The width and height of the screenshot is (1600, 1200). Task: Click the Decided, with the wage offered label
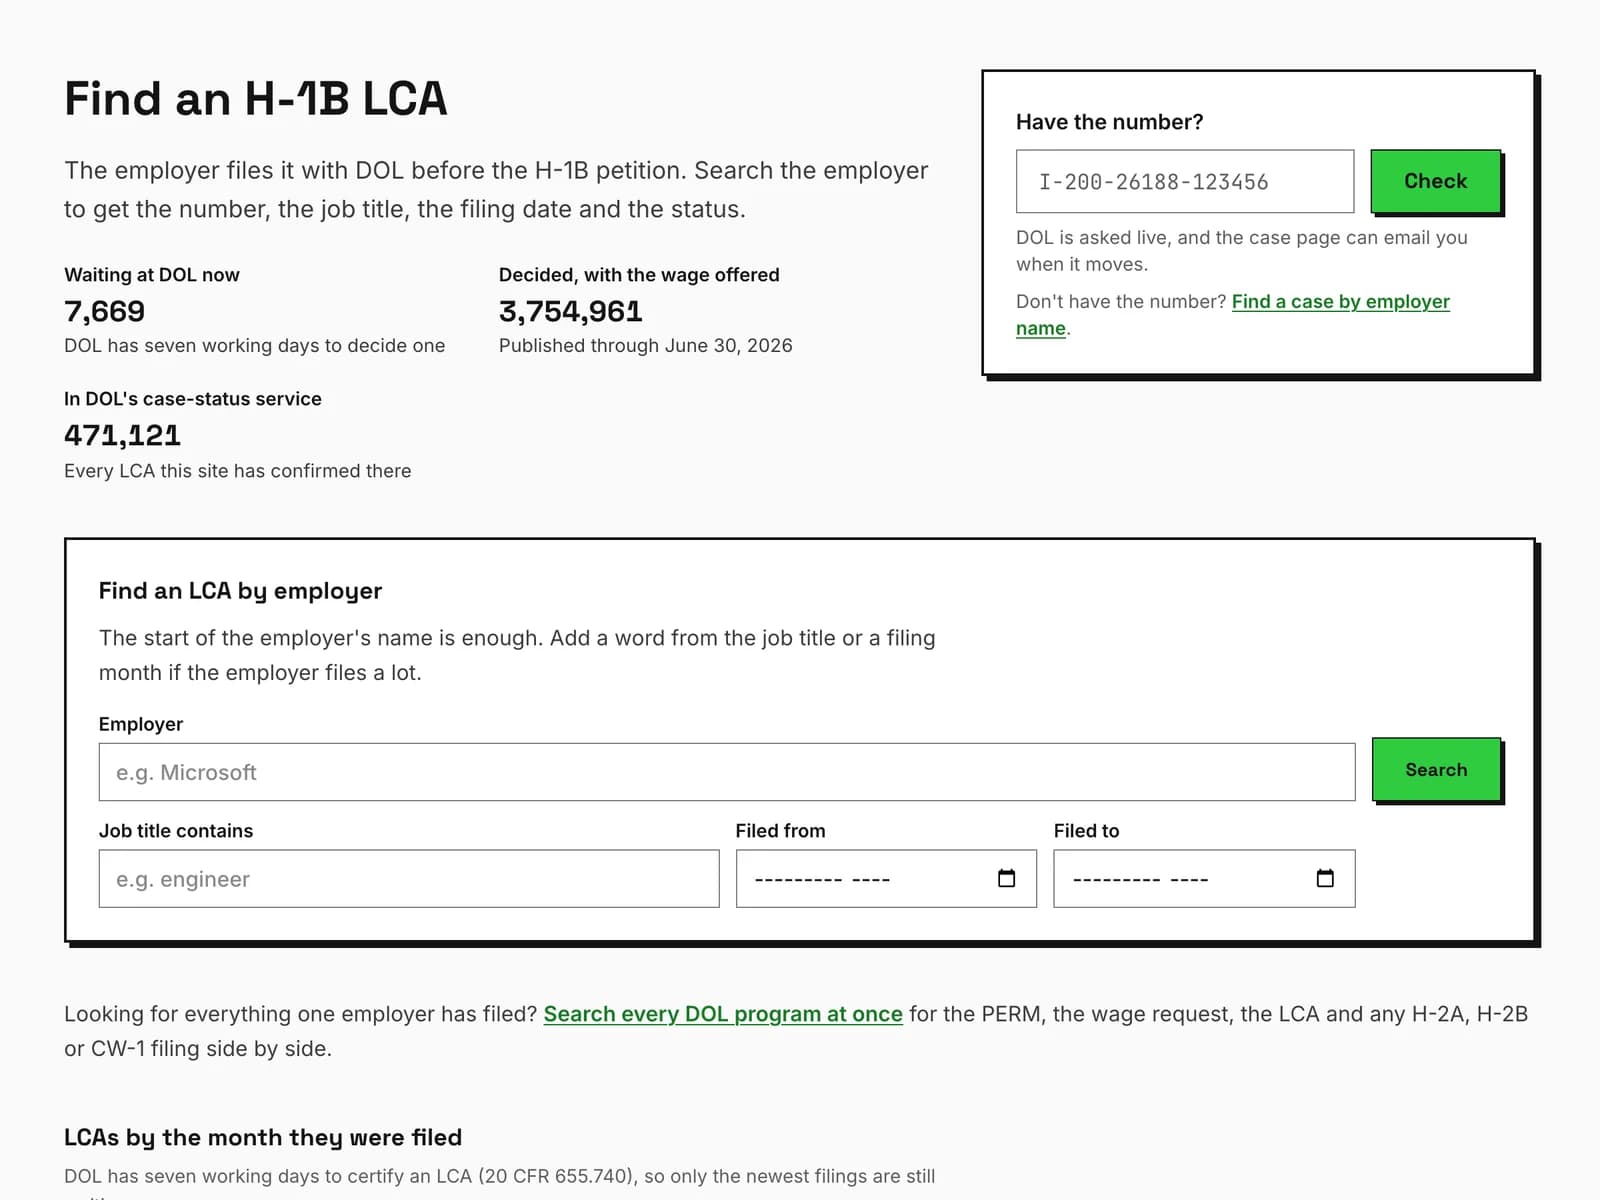pyautogui.click(x=639, y=275)
